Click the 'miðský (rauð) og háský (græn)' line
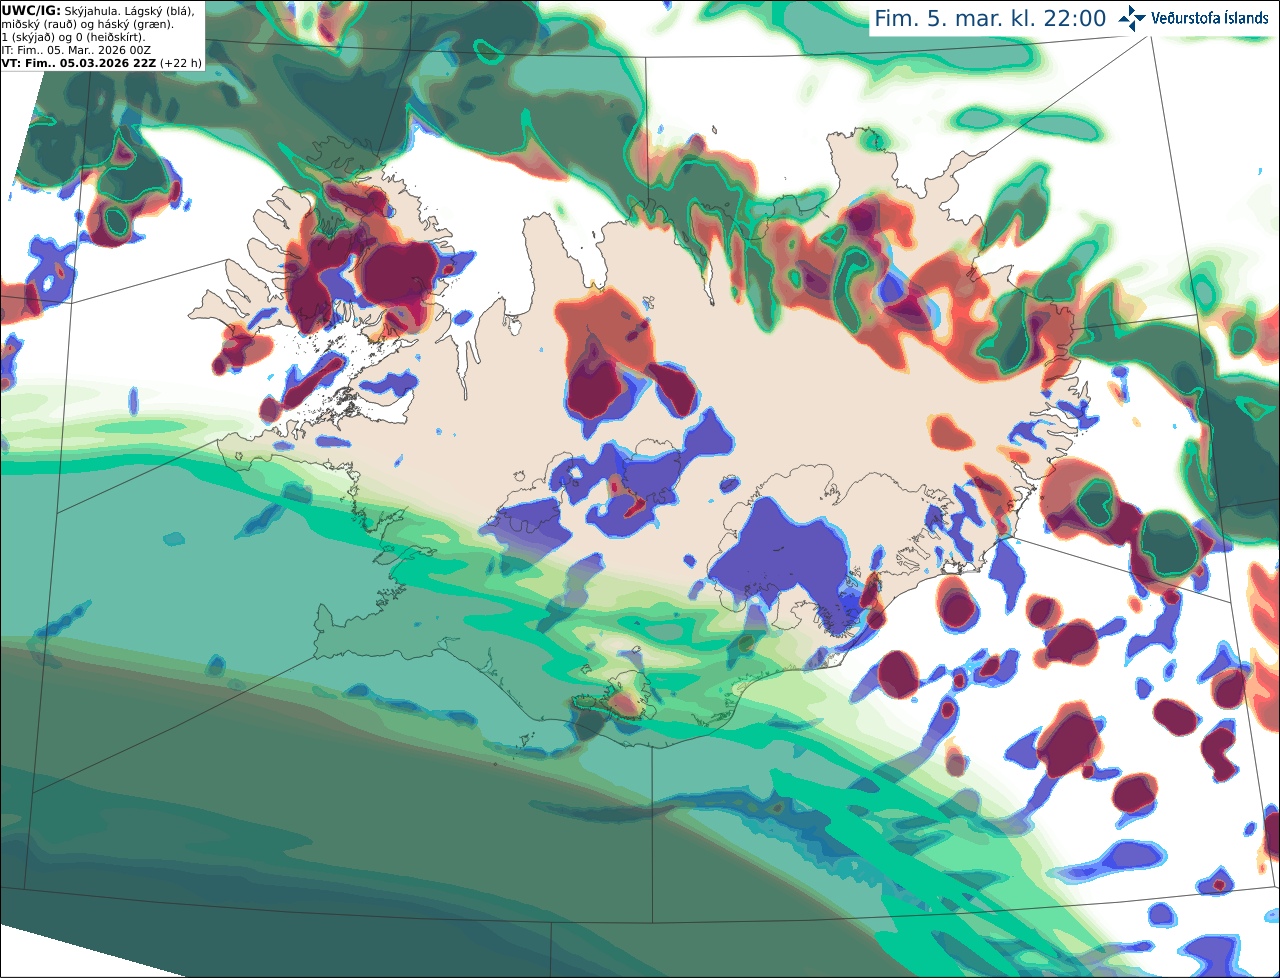The height and width of the screenshot is (978, 1280). pyautogui.click(x=87, y=23)
